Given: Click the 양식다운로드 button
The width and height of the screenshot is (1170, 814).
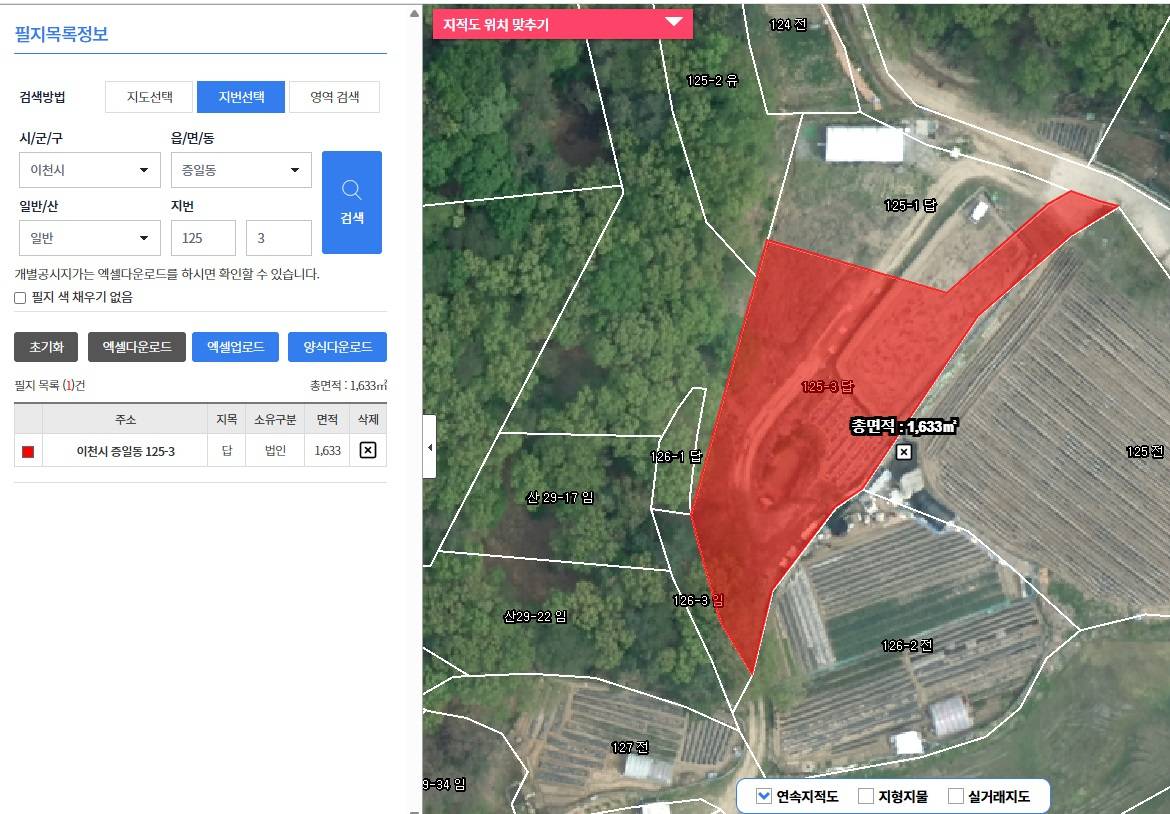Looking at the screenshot, I should (337, 347).
